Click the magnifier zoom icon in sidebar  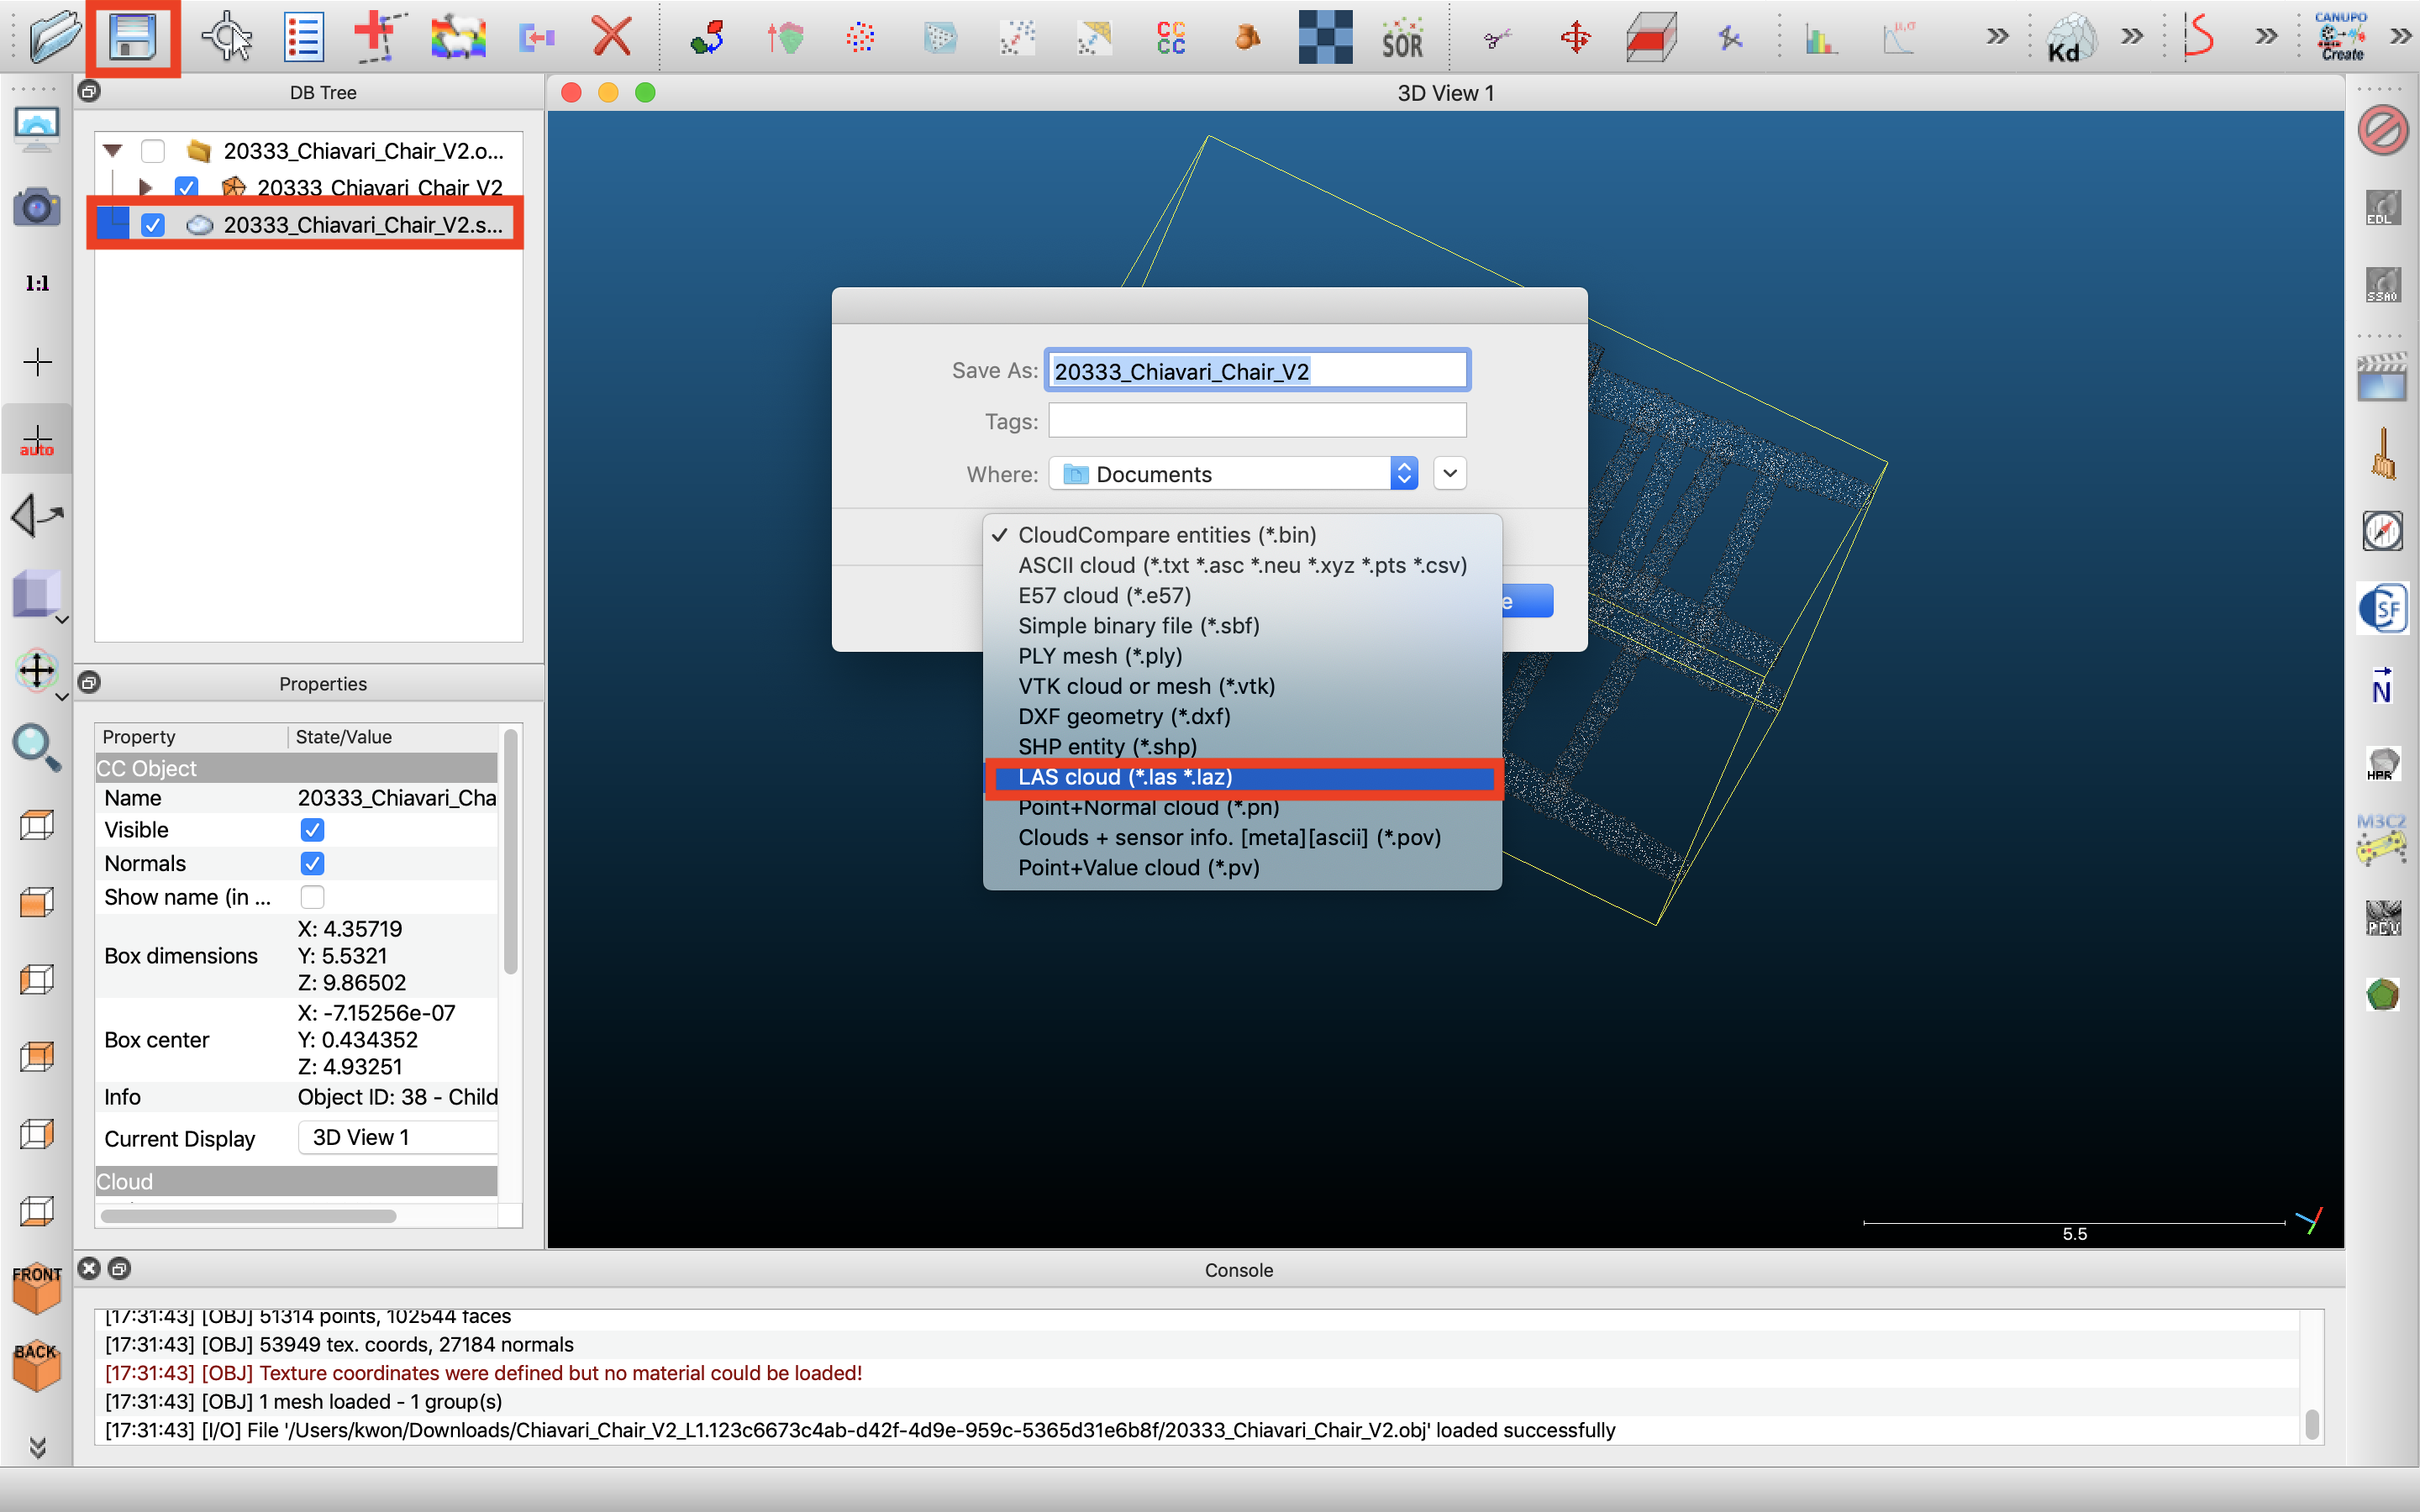tap(37, 746)
